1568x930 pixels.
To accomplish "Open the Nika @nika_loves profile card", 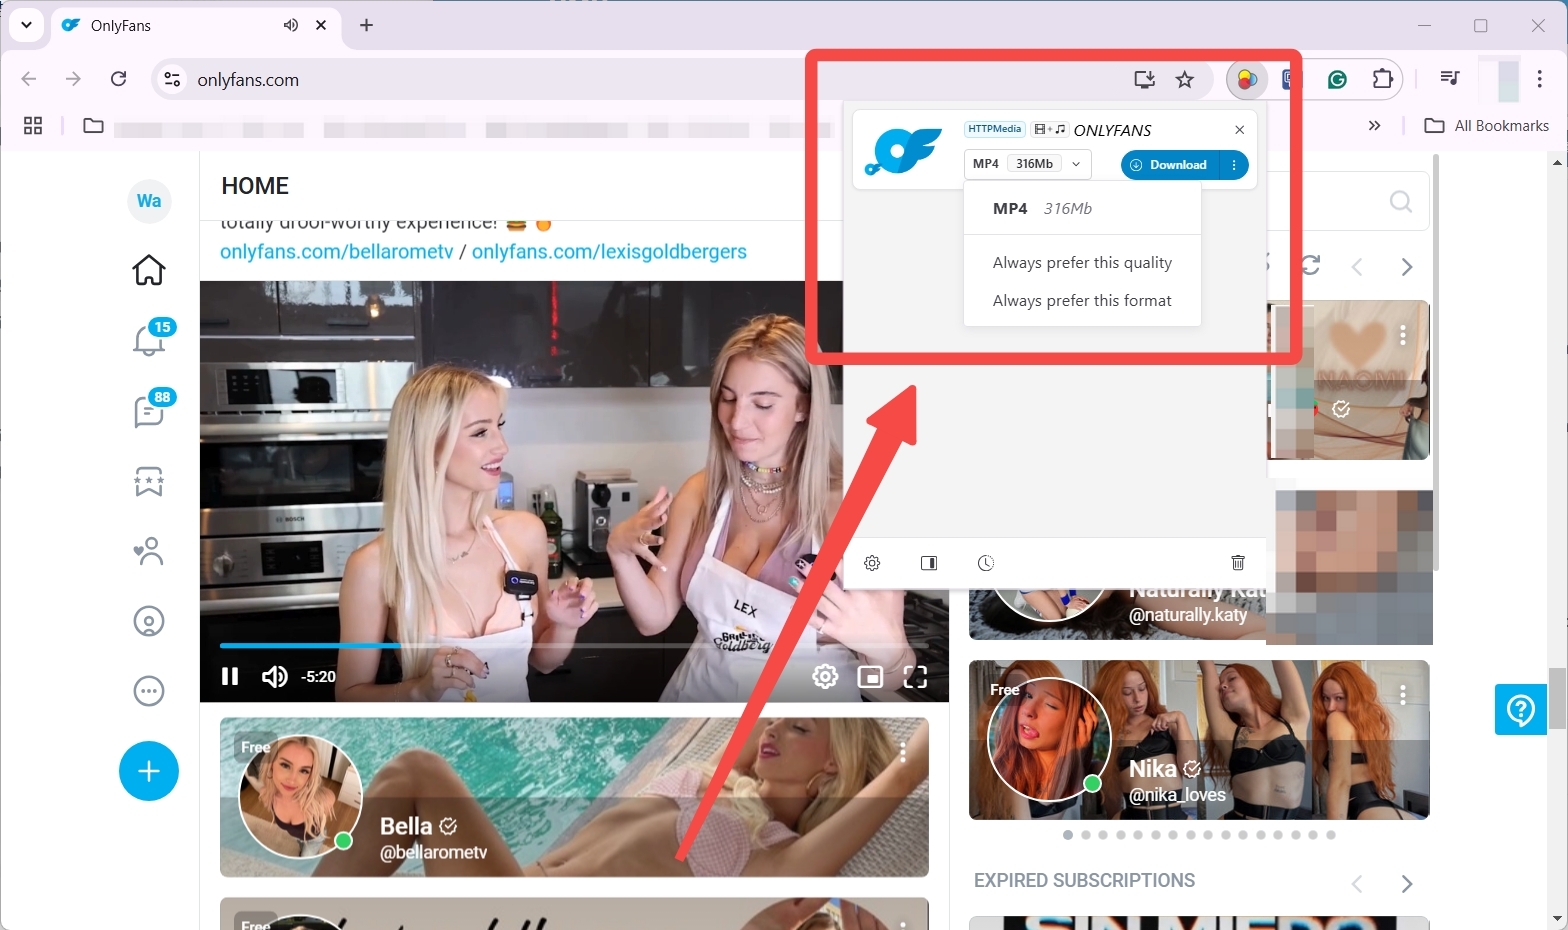I will pos(1199,740).
